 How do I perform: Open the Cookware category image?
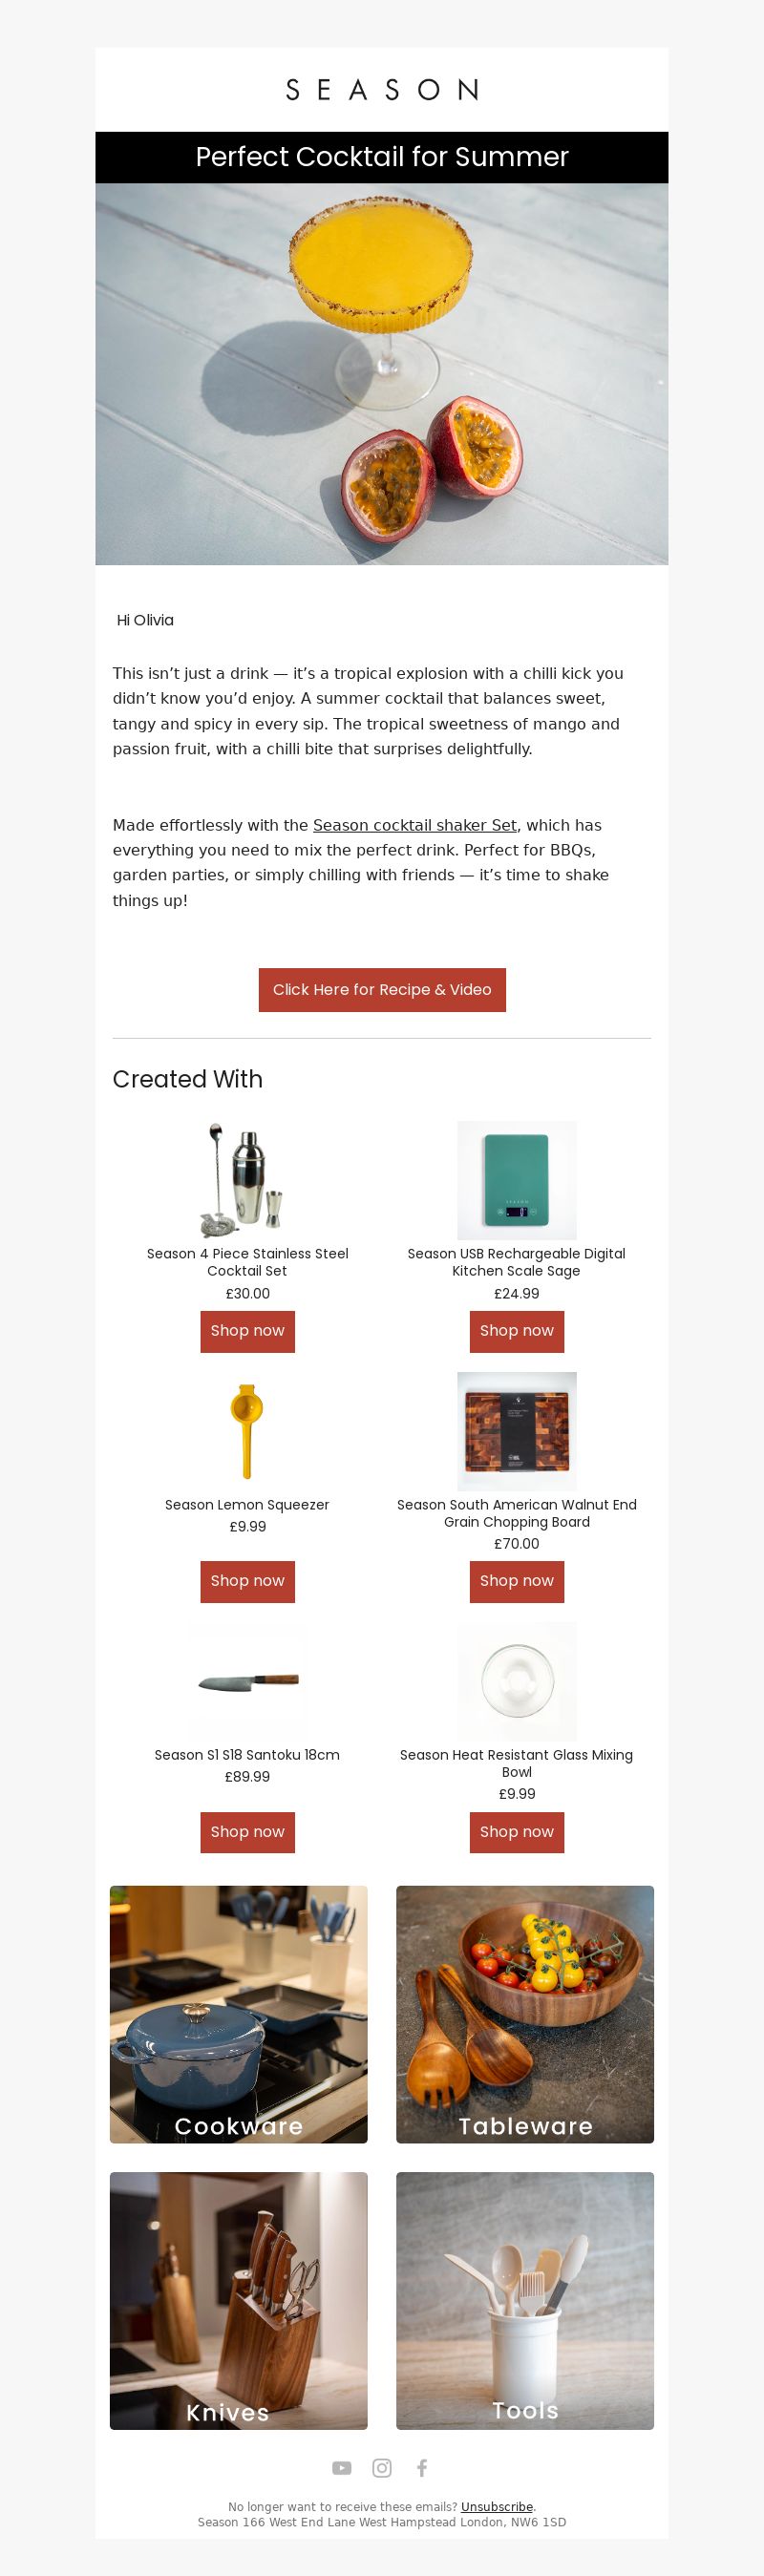pos(239,2014)
